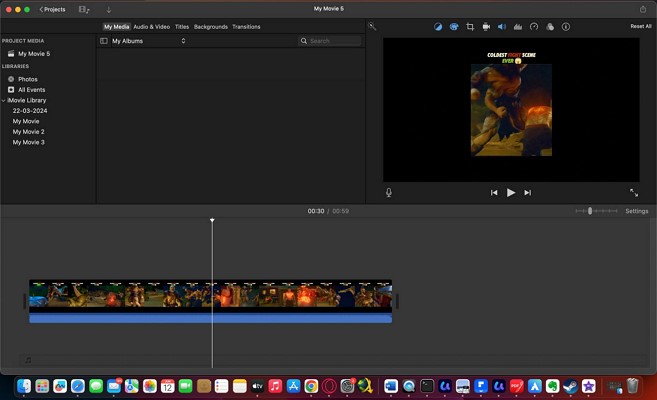Open the color balance tool

coord(438,27)
